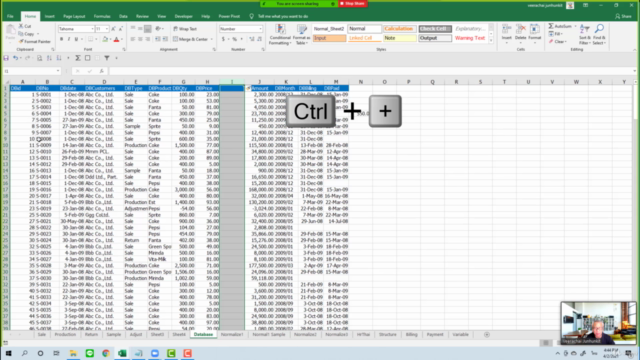This screenshot has width=640, height=360.
Task: Open the font color dropdown arrow
Action: coord(122,40)
